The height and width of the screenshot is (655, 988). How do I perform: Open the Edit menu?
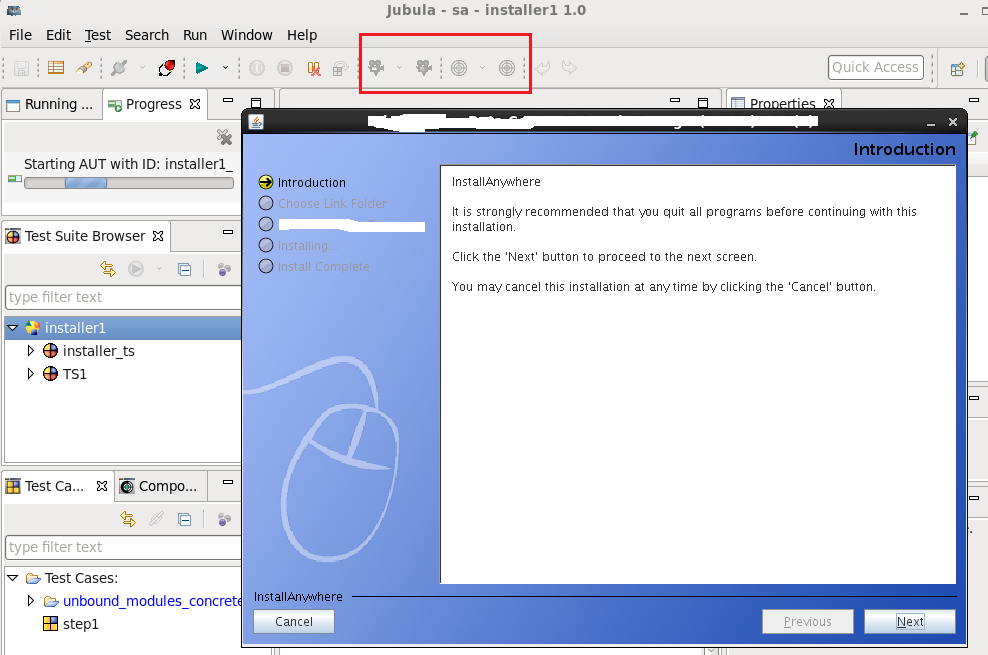pos(58,35)
